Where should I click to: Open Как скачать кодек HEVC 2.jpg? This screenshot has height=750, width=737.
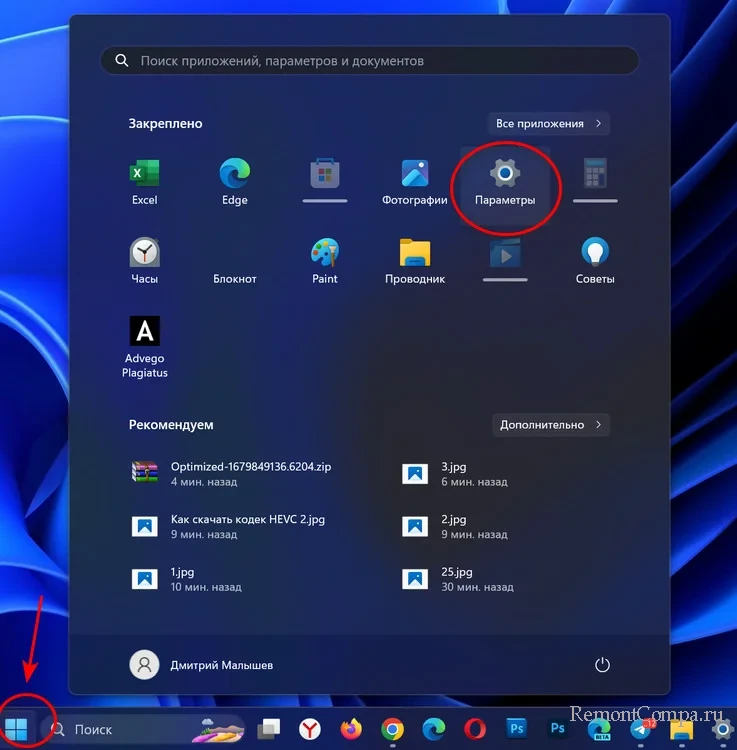click(229, 526)
